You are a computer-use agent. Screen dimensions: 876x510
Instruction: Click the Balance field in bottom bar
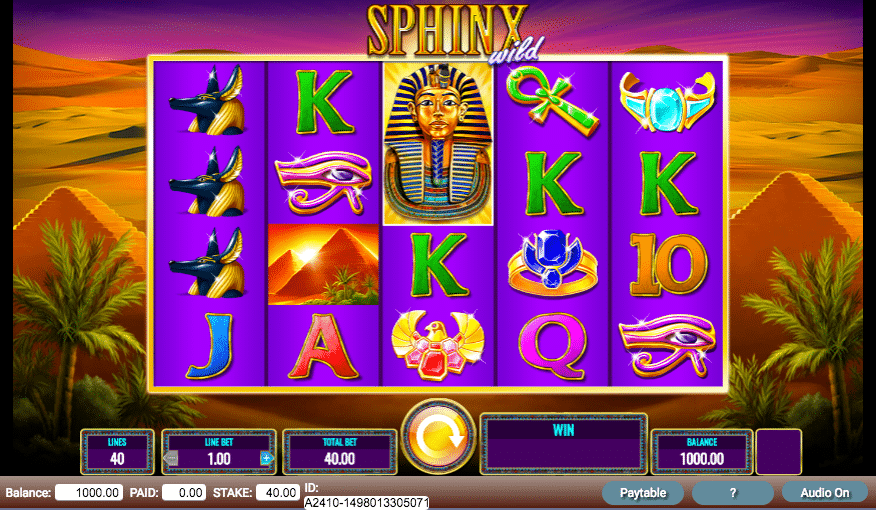click(x=89, y=493)
